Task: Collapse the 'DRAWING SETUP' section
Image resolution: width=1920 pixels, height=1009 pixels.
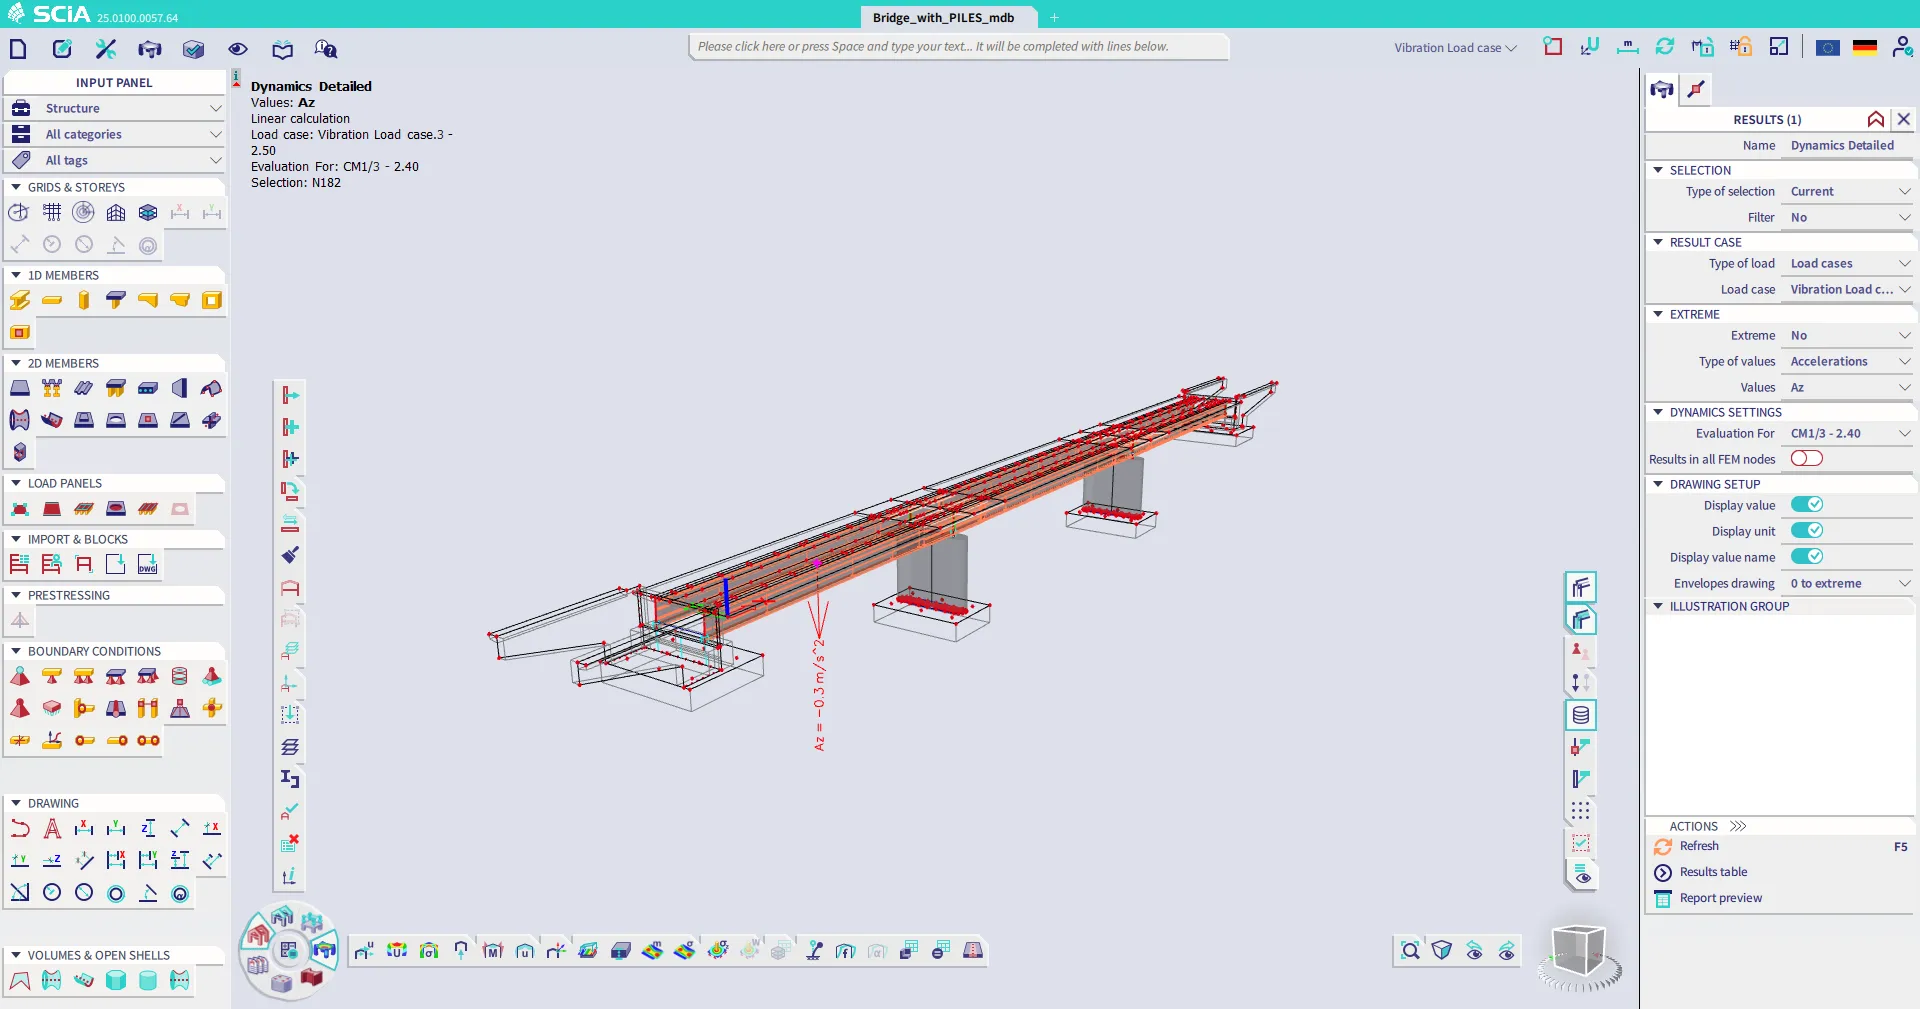Action: point(1658,484)
